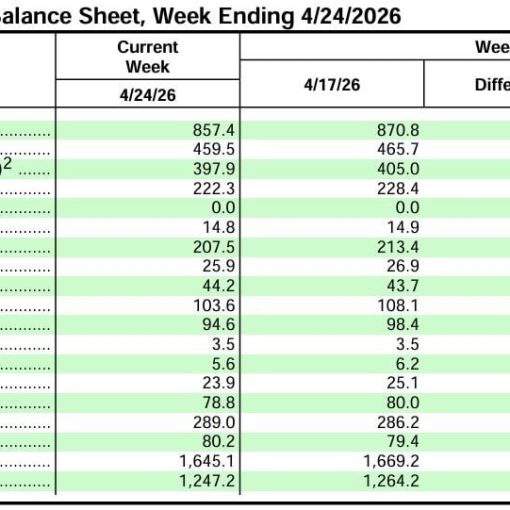Select the 222.3 value
510x510 pixels.
click(214, 189)
